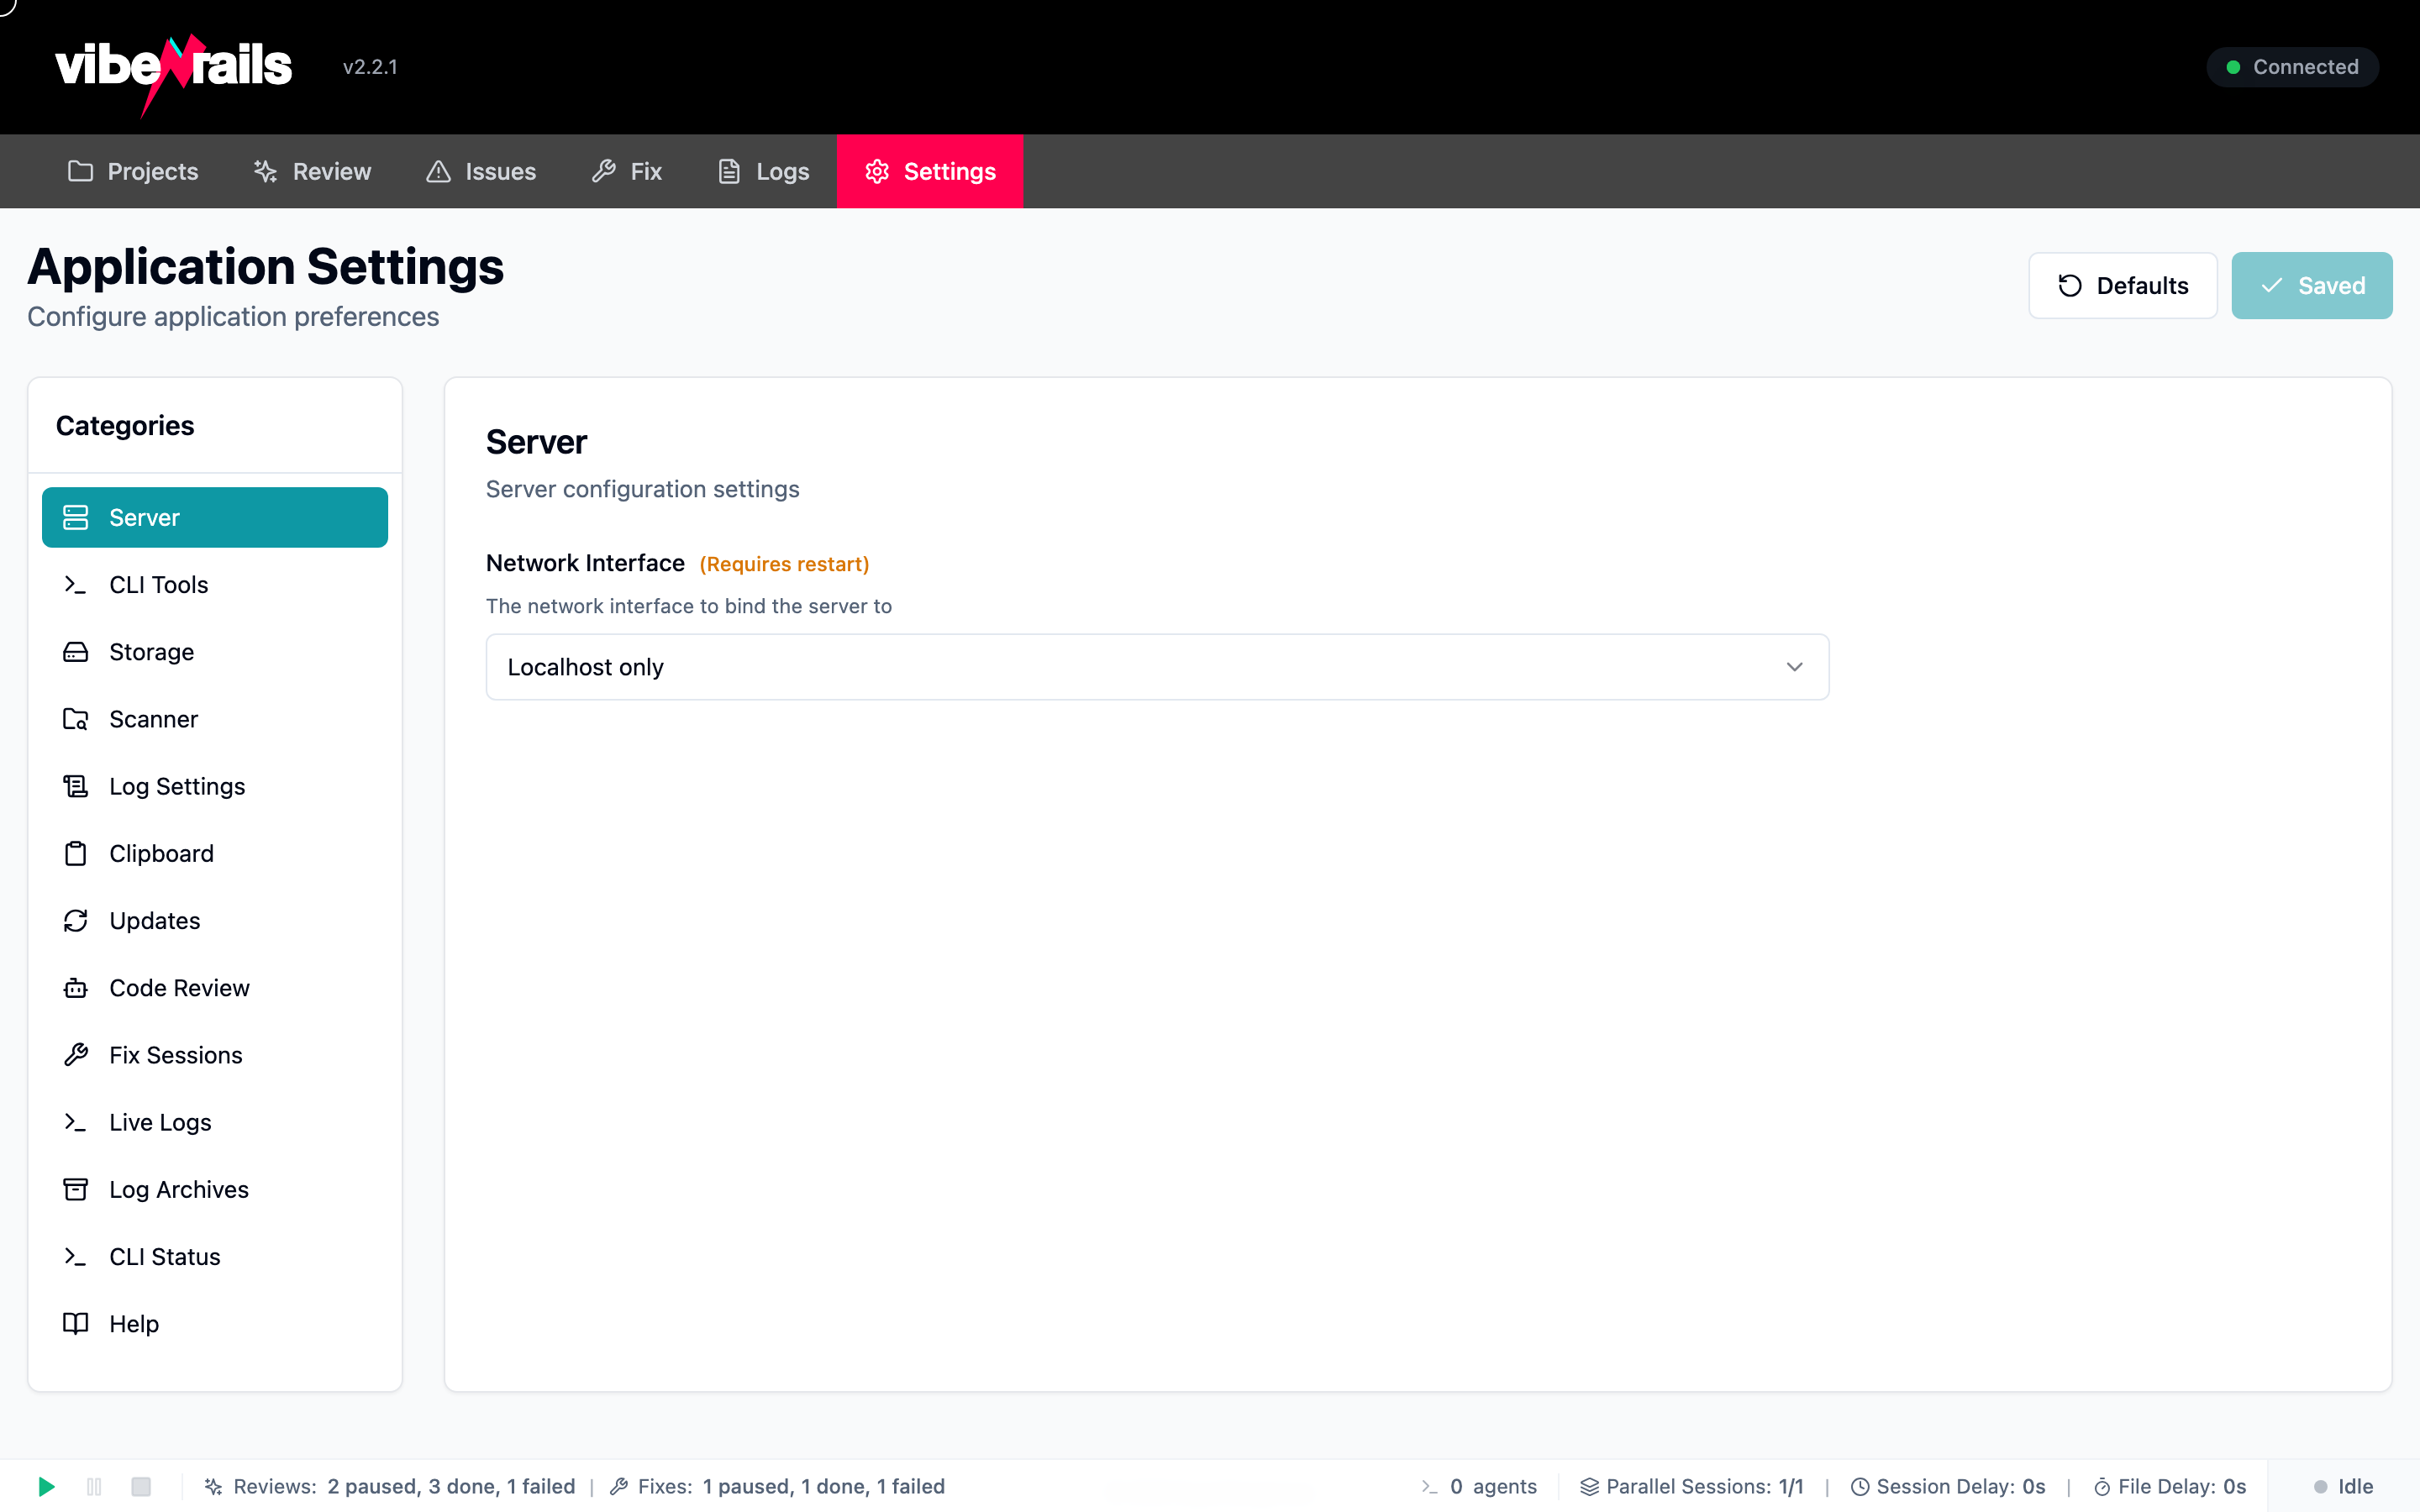Click the Saved button

click(2311, 285)
